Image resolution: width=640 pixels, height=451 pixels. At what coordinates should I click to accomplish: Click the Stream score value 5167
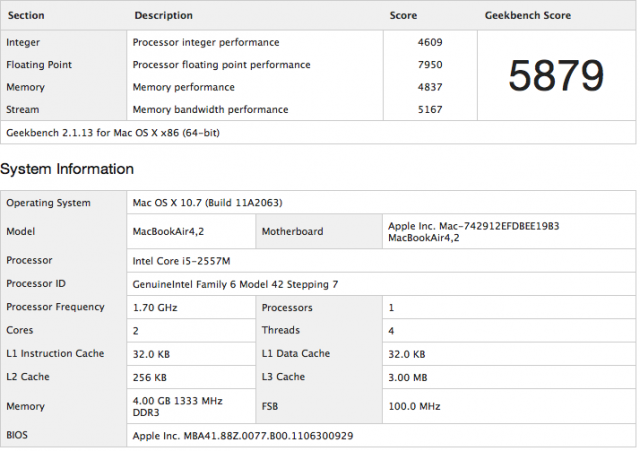click(x=430, y=110)
